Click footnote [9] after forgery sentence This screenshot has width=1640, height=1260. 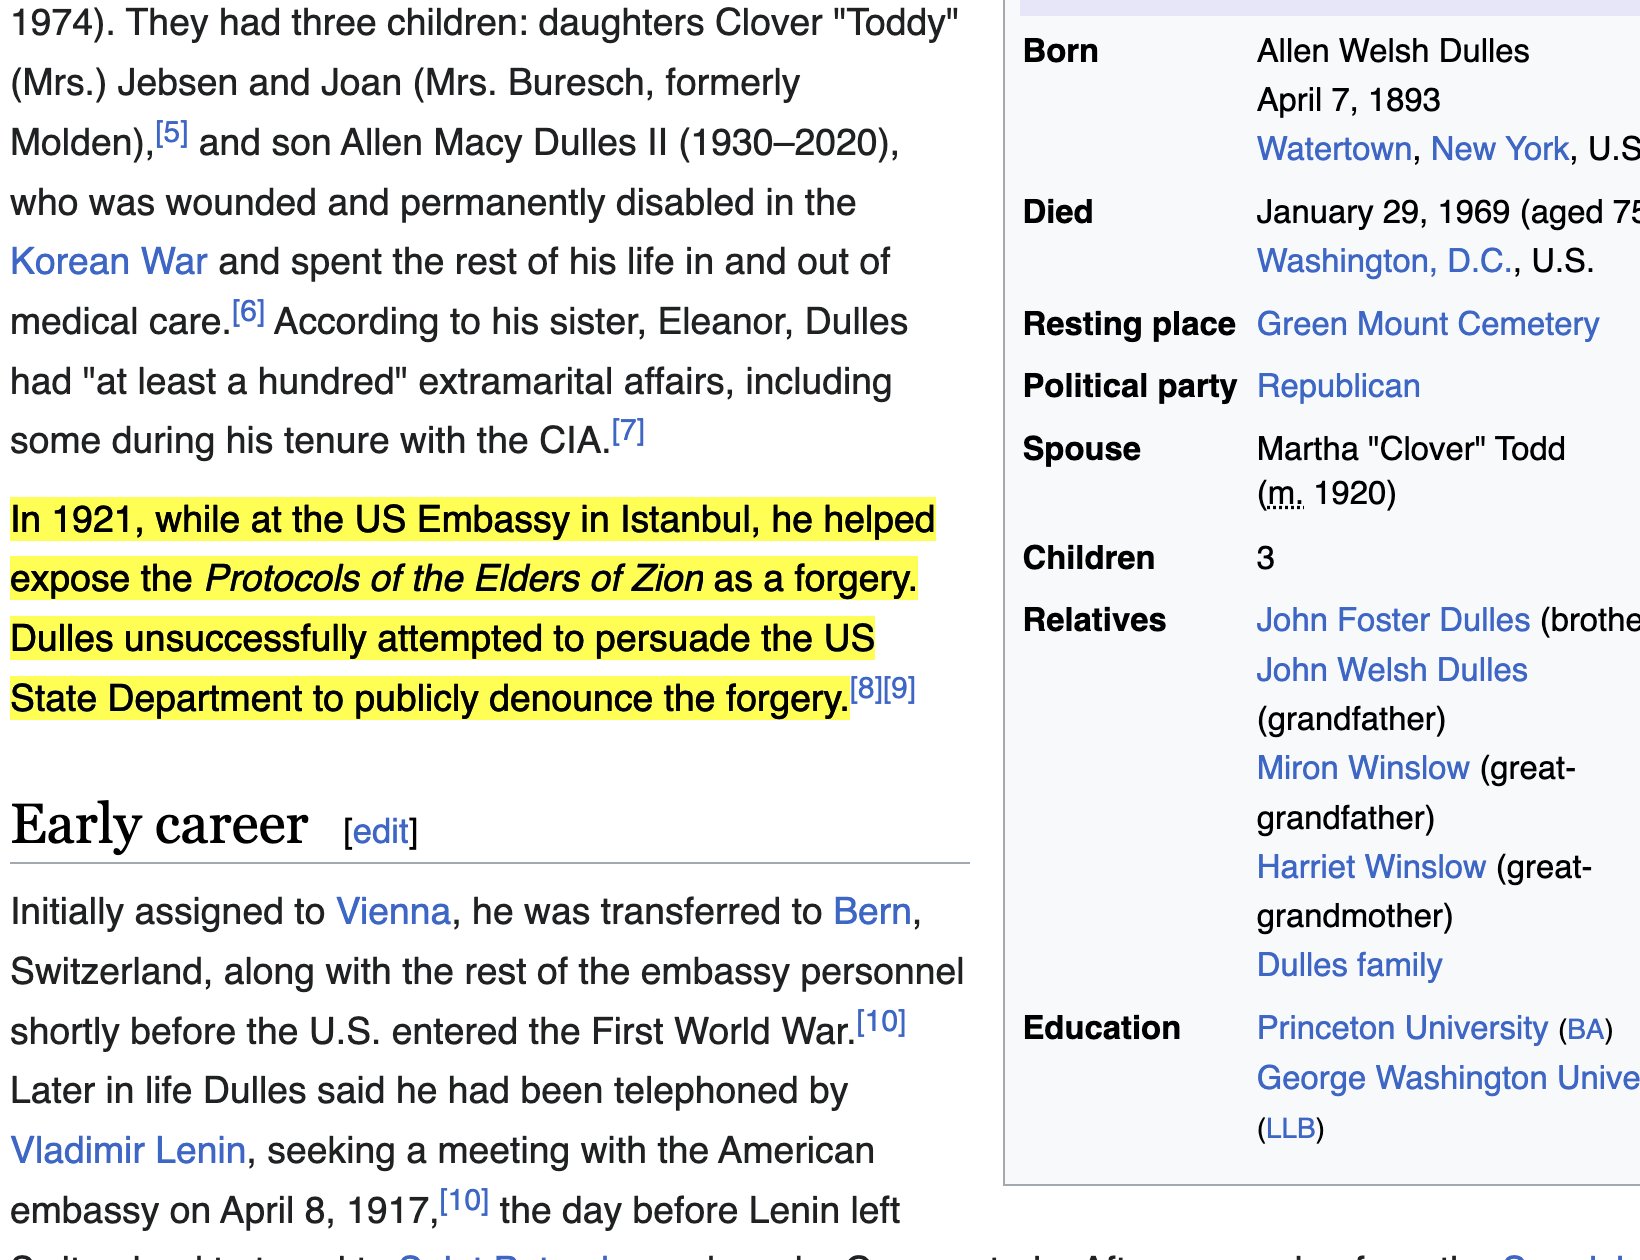(x=900, y=689)
